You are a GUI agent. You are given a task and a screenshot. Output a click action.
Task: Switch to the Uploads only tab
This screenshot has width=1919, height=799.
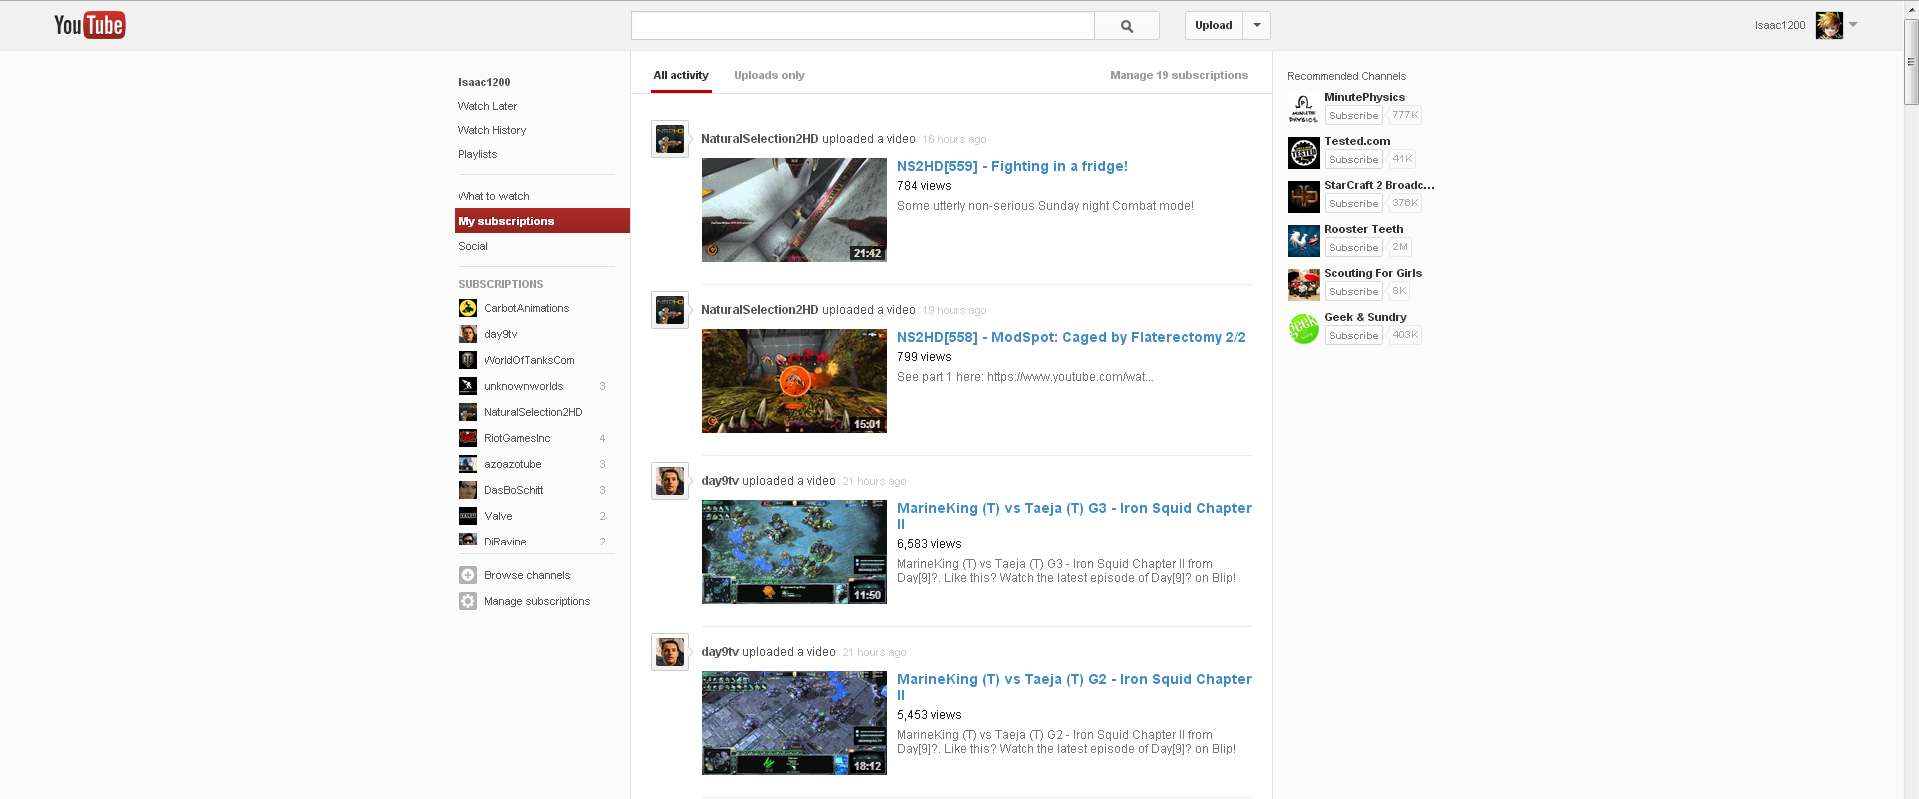pyautogui.click(x=769, y=75)
